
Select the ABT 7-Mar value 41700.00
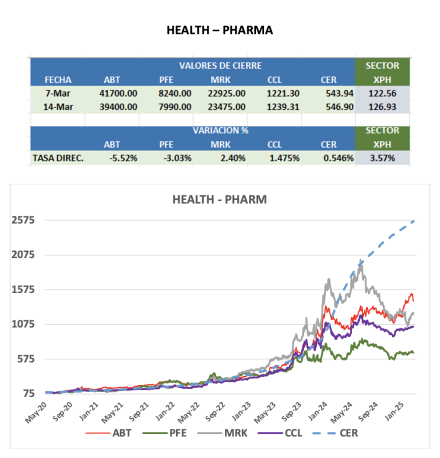(118, 93)
